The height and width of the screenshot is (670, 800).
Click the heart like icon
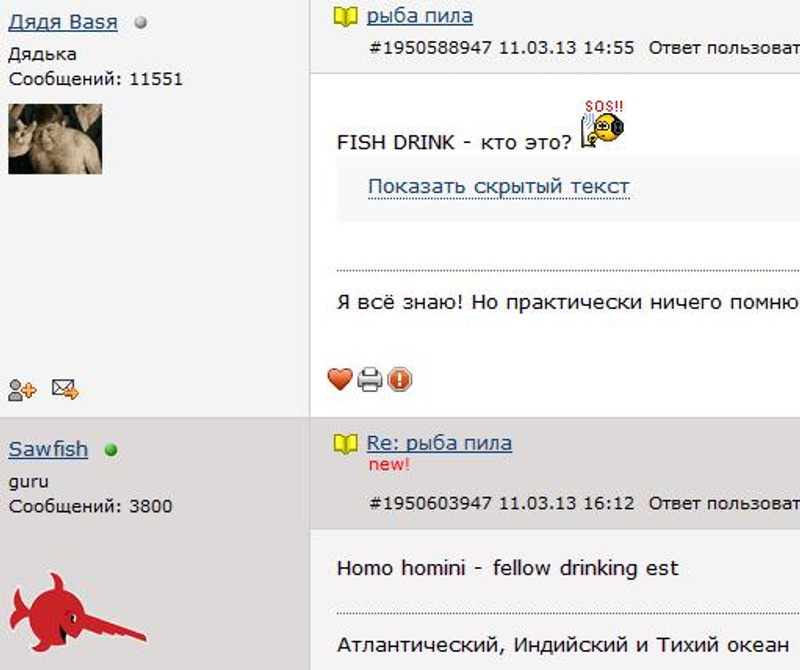(340, 379)
